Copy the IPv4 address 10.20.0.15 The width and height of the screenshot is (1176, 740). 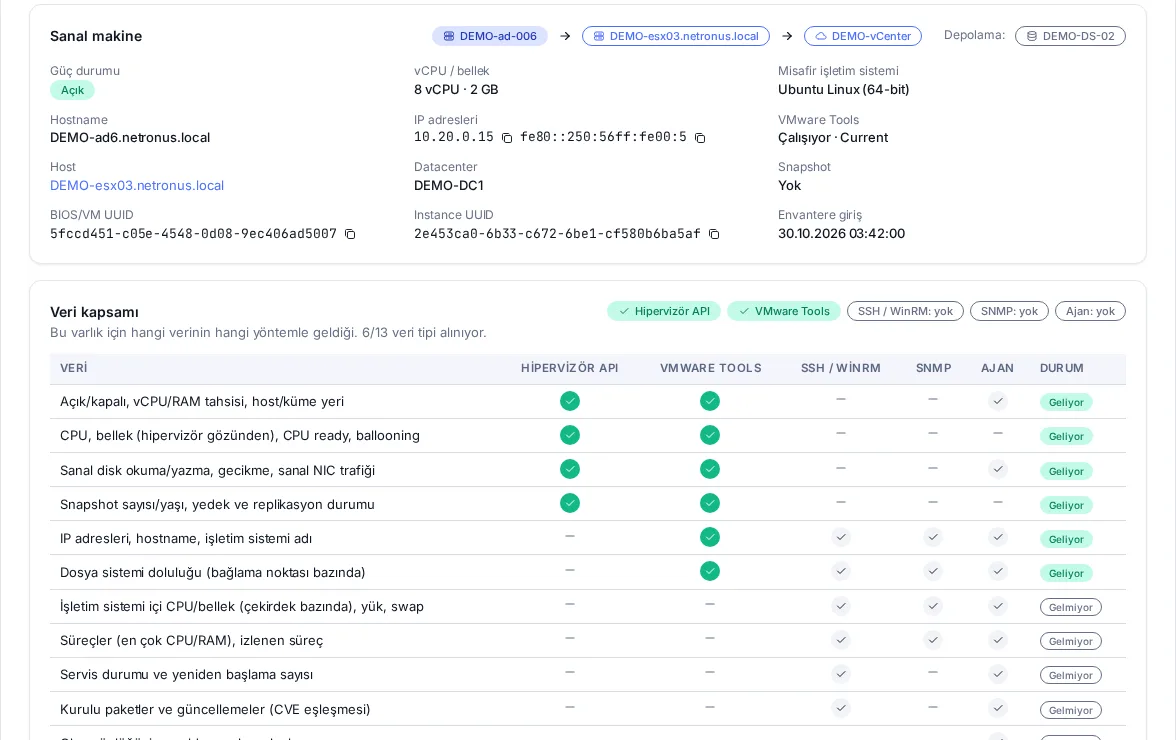point(507,138)
